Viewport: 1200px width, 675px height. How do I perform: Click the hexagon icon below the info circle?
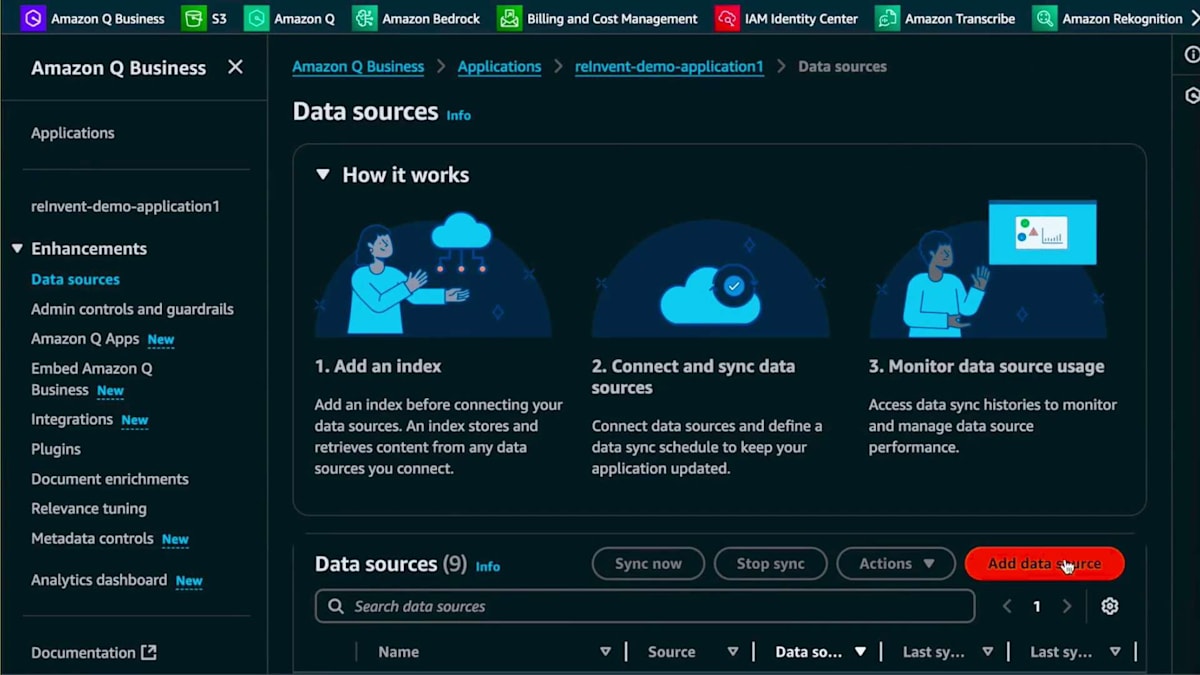(1192, 96)
